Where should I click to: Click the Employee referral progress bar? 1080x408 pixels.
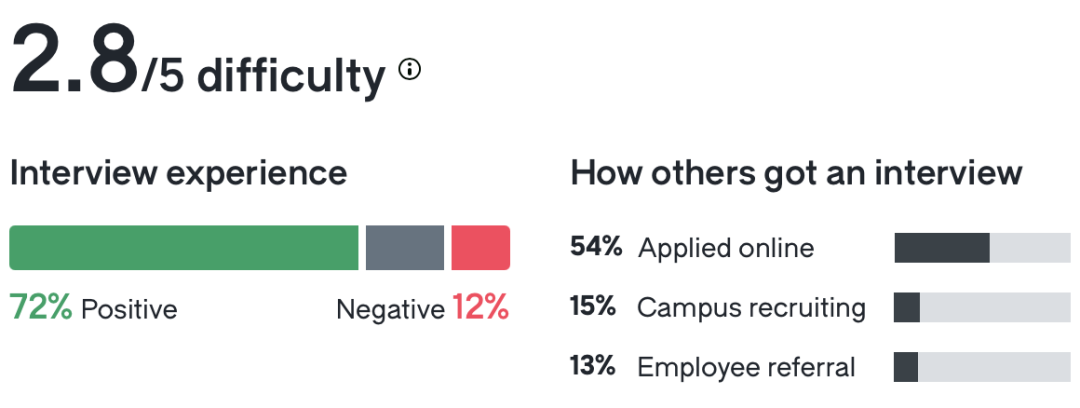(x=982, y=367)
